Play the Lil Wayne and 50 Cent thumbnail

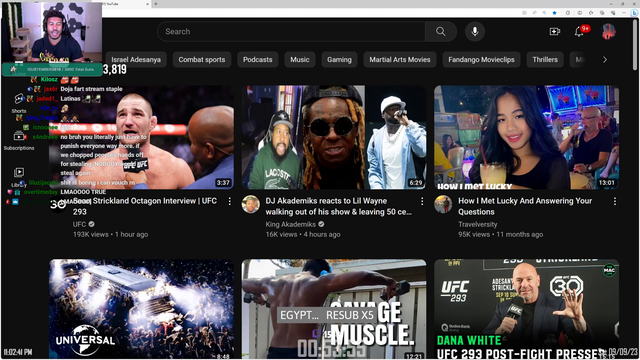coord(334,137)
